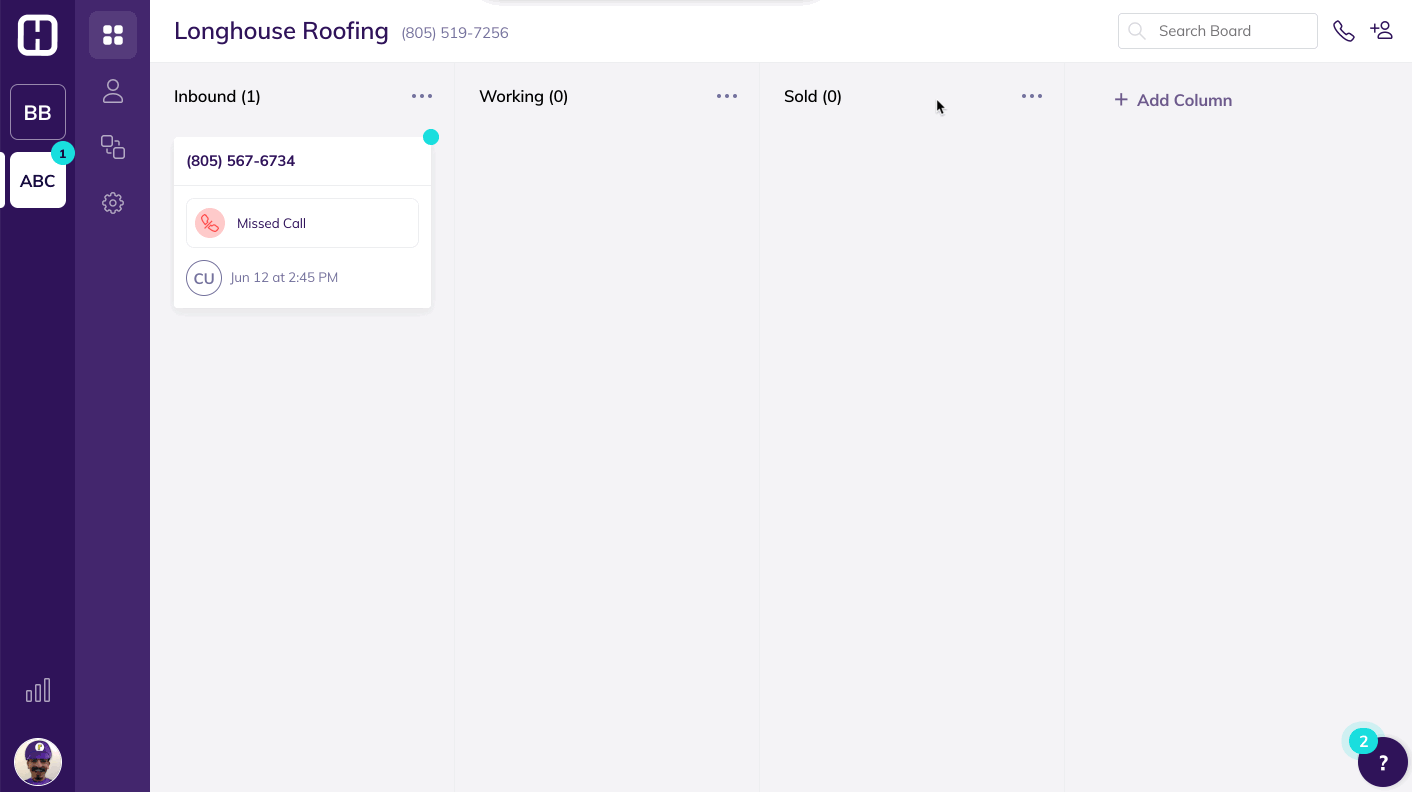
Task: Open the settings gear icon
Action: pos(113,203)
